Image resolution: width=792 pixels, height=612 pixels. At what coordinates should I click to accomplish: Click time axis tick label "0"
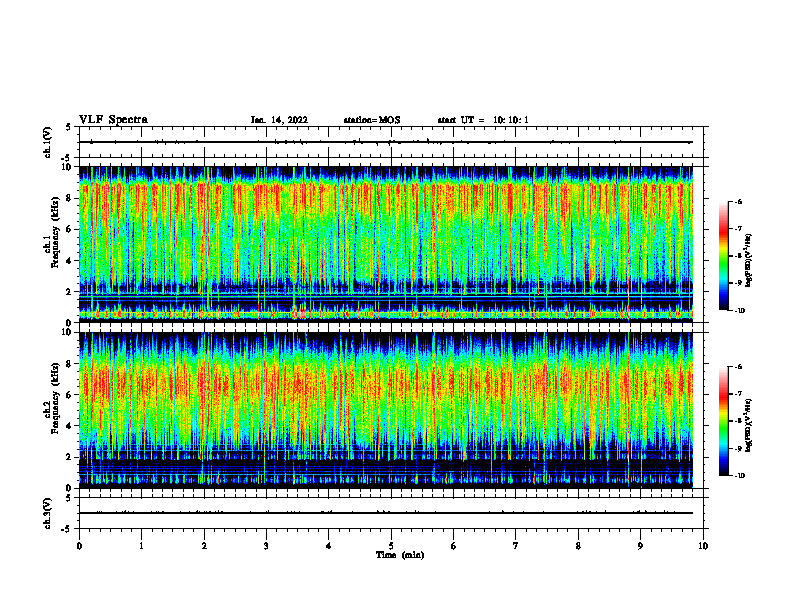click(79, 546)
